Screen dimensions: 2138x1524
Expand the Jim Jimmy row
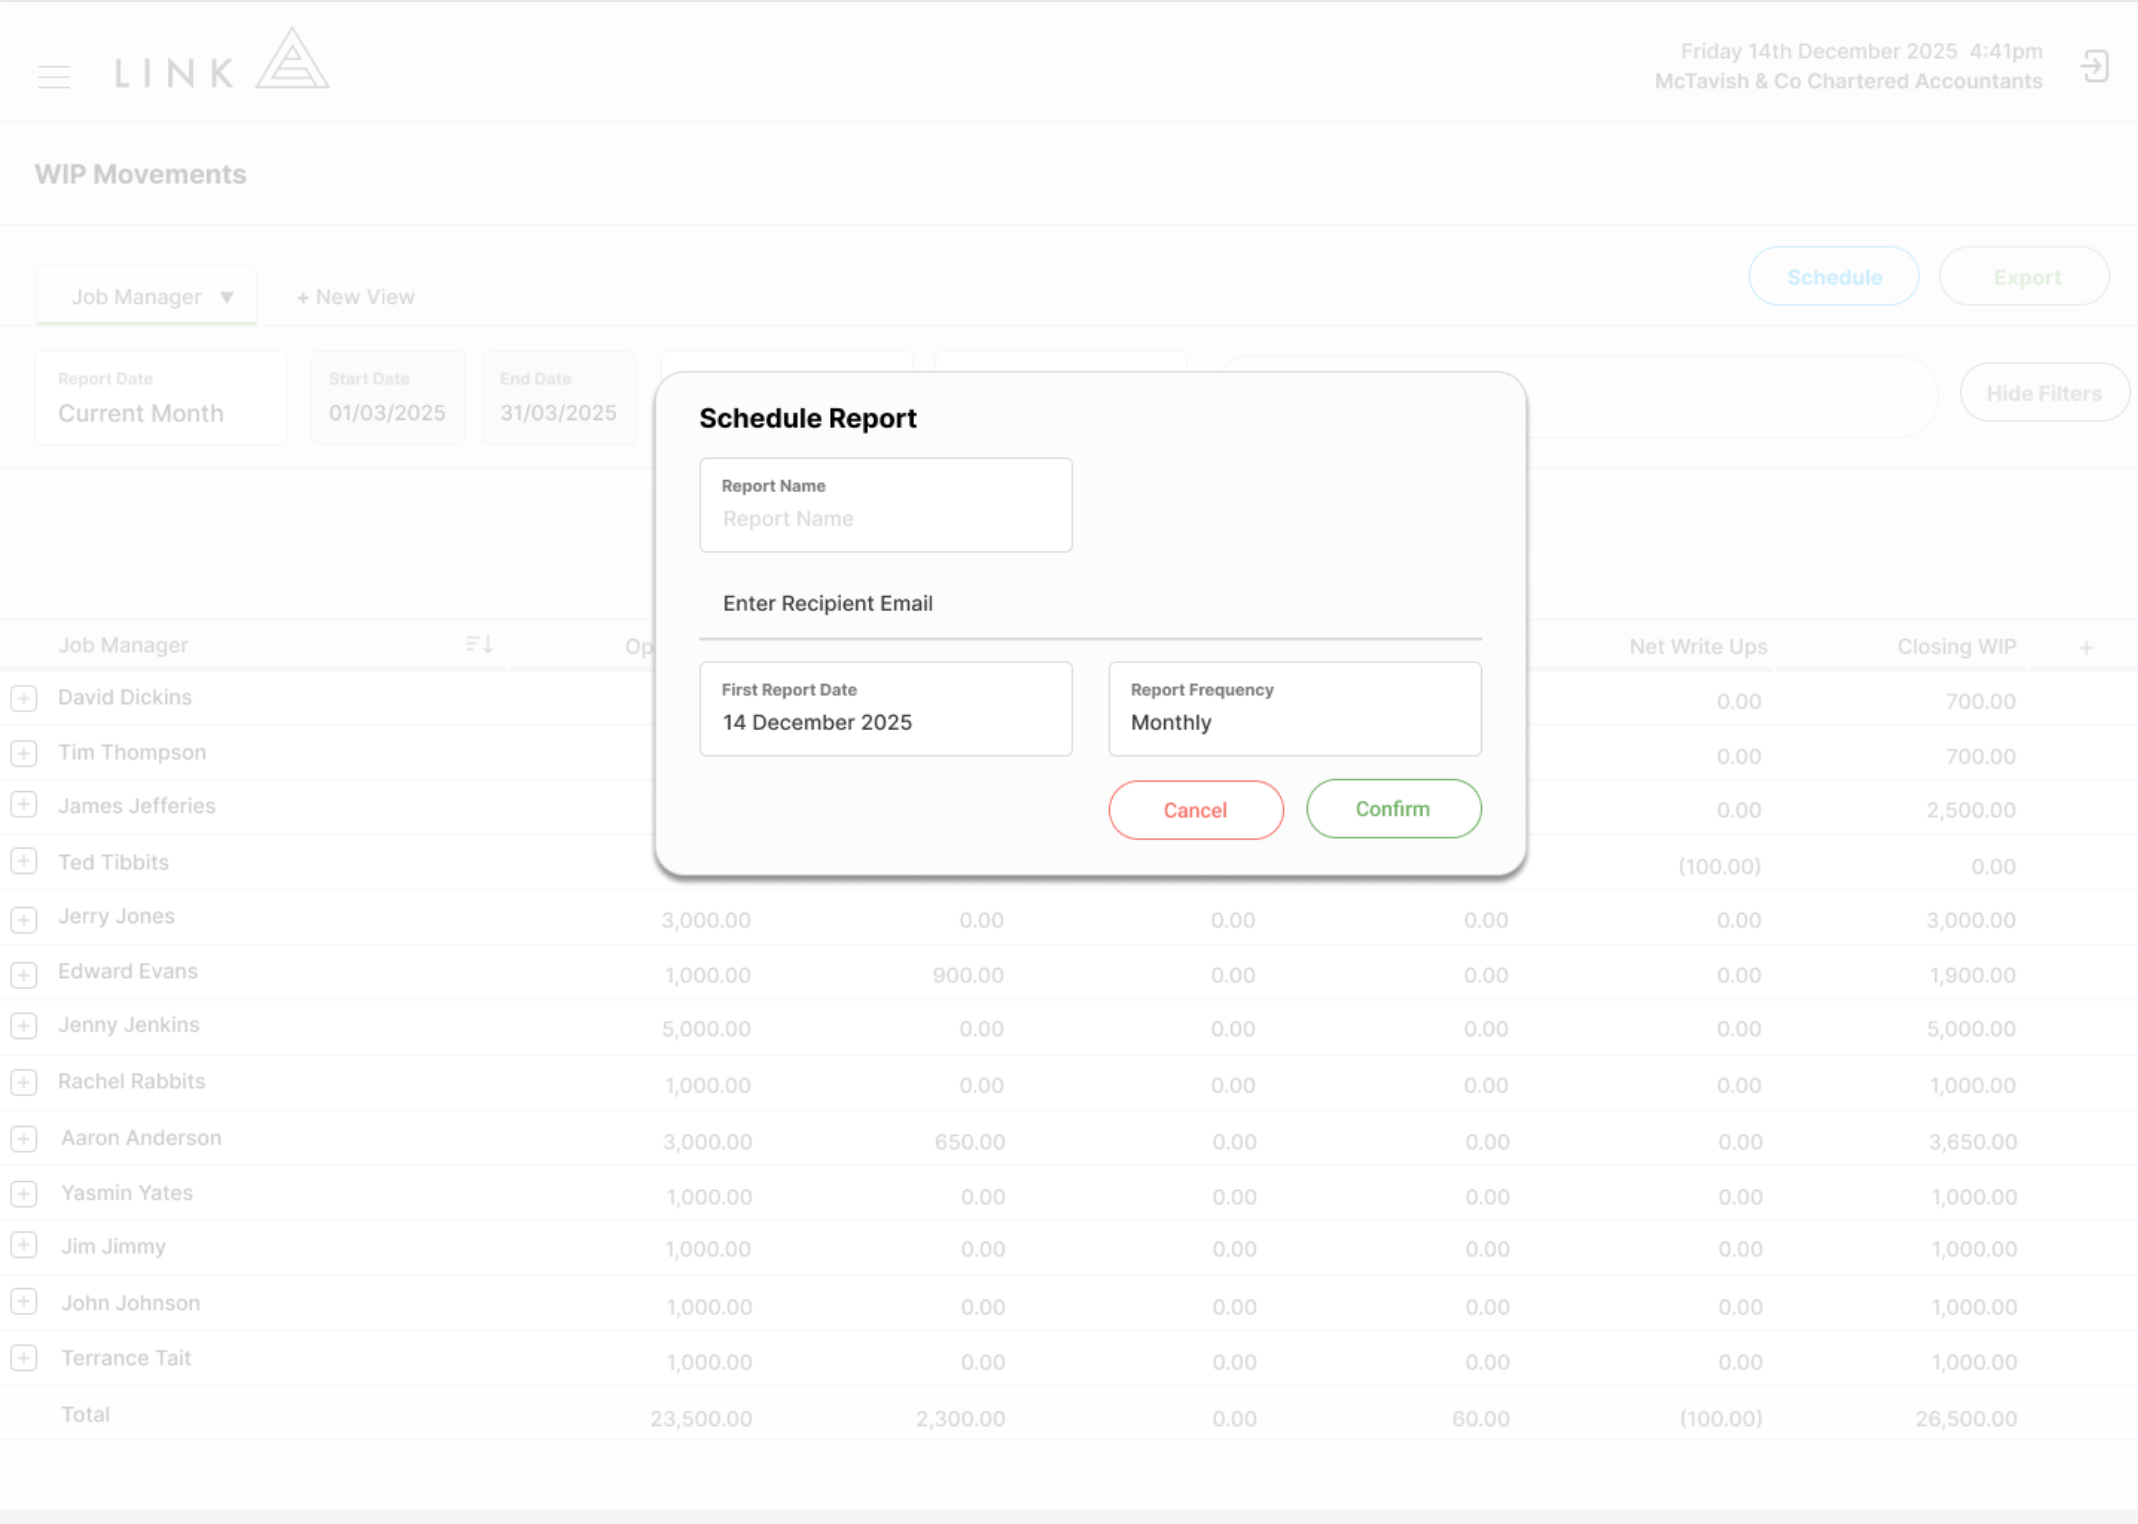click(24, 1246)
